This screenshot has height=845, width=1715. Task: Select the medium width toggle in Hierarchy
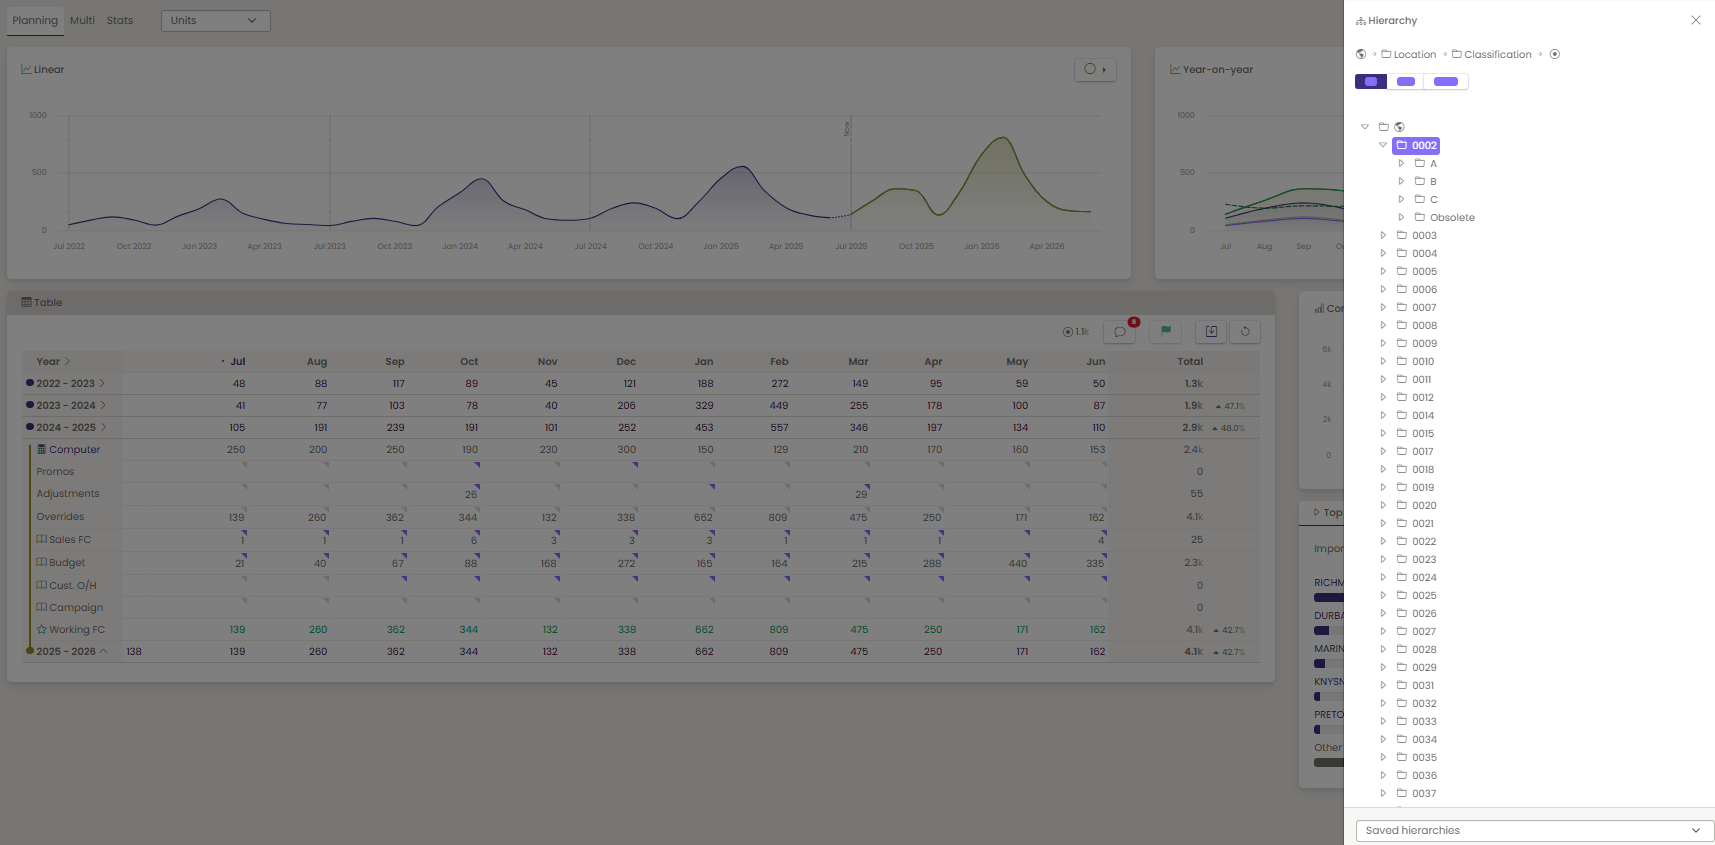[1406, 82]
